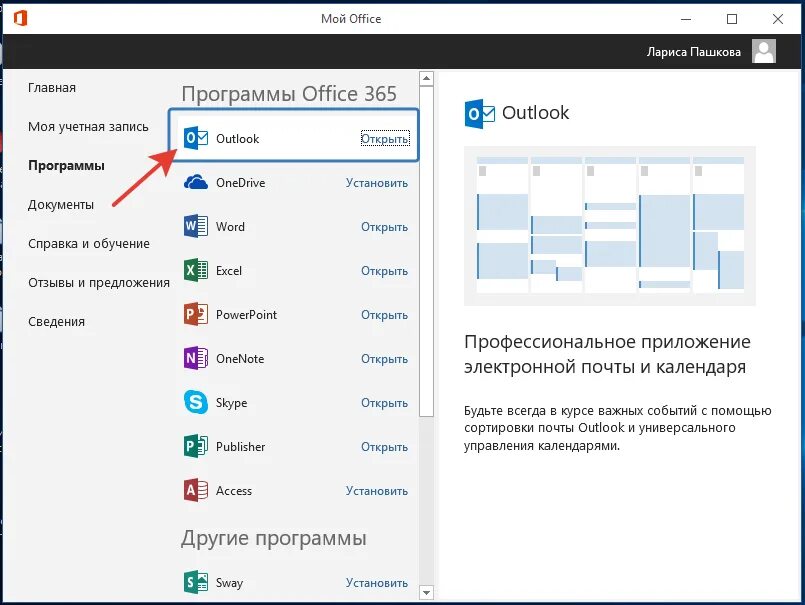Click the Sway app icon
805x605 pixels.
point(196,582)
